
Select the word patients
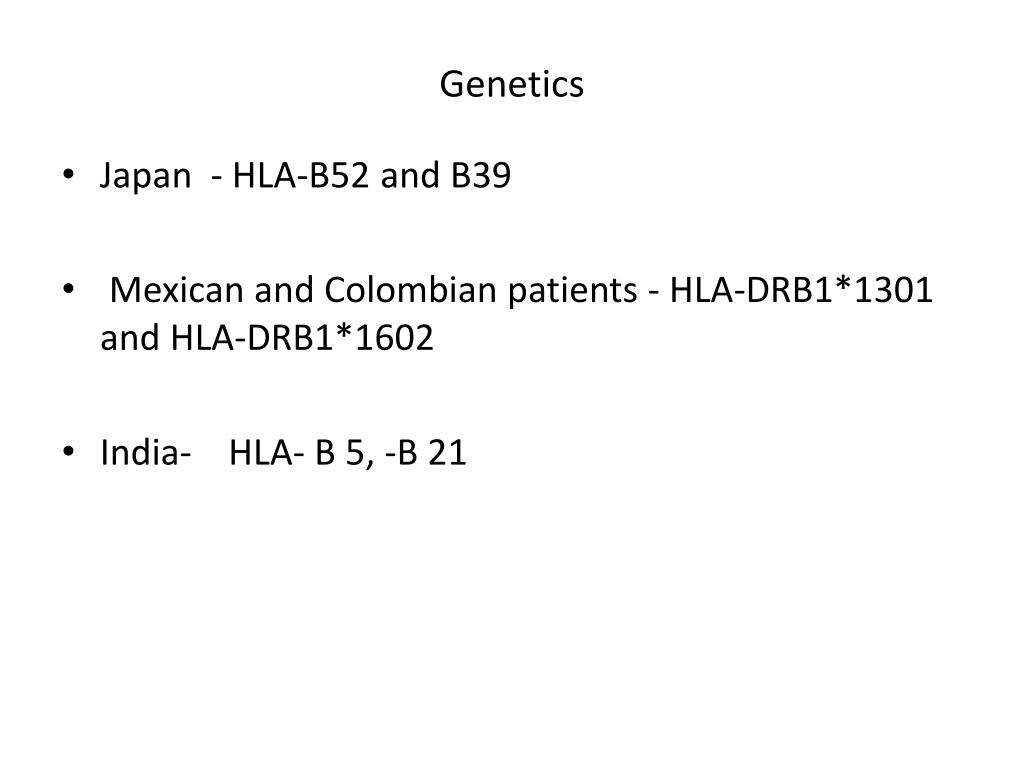[x=573, y=291]
